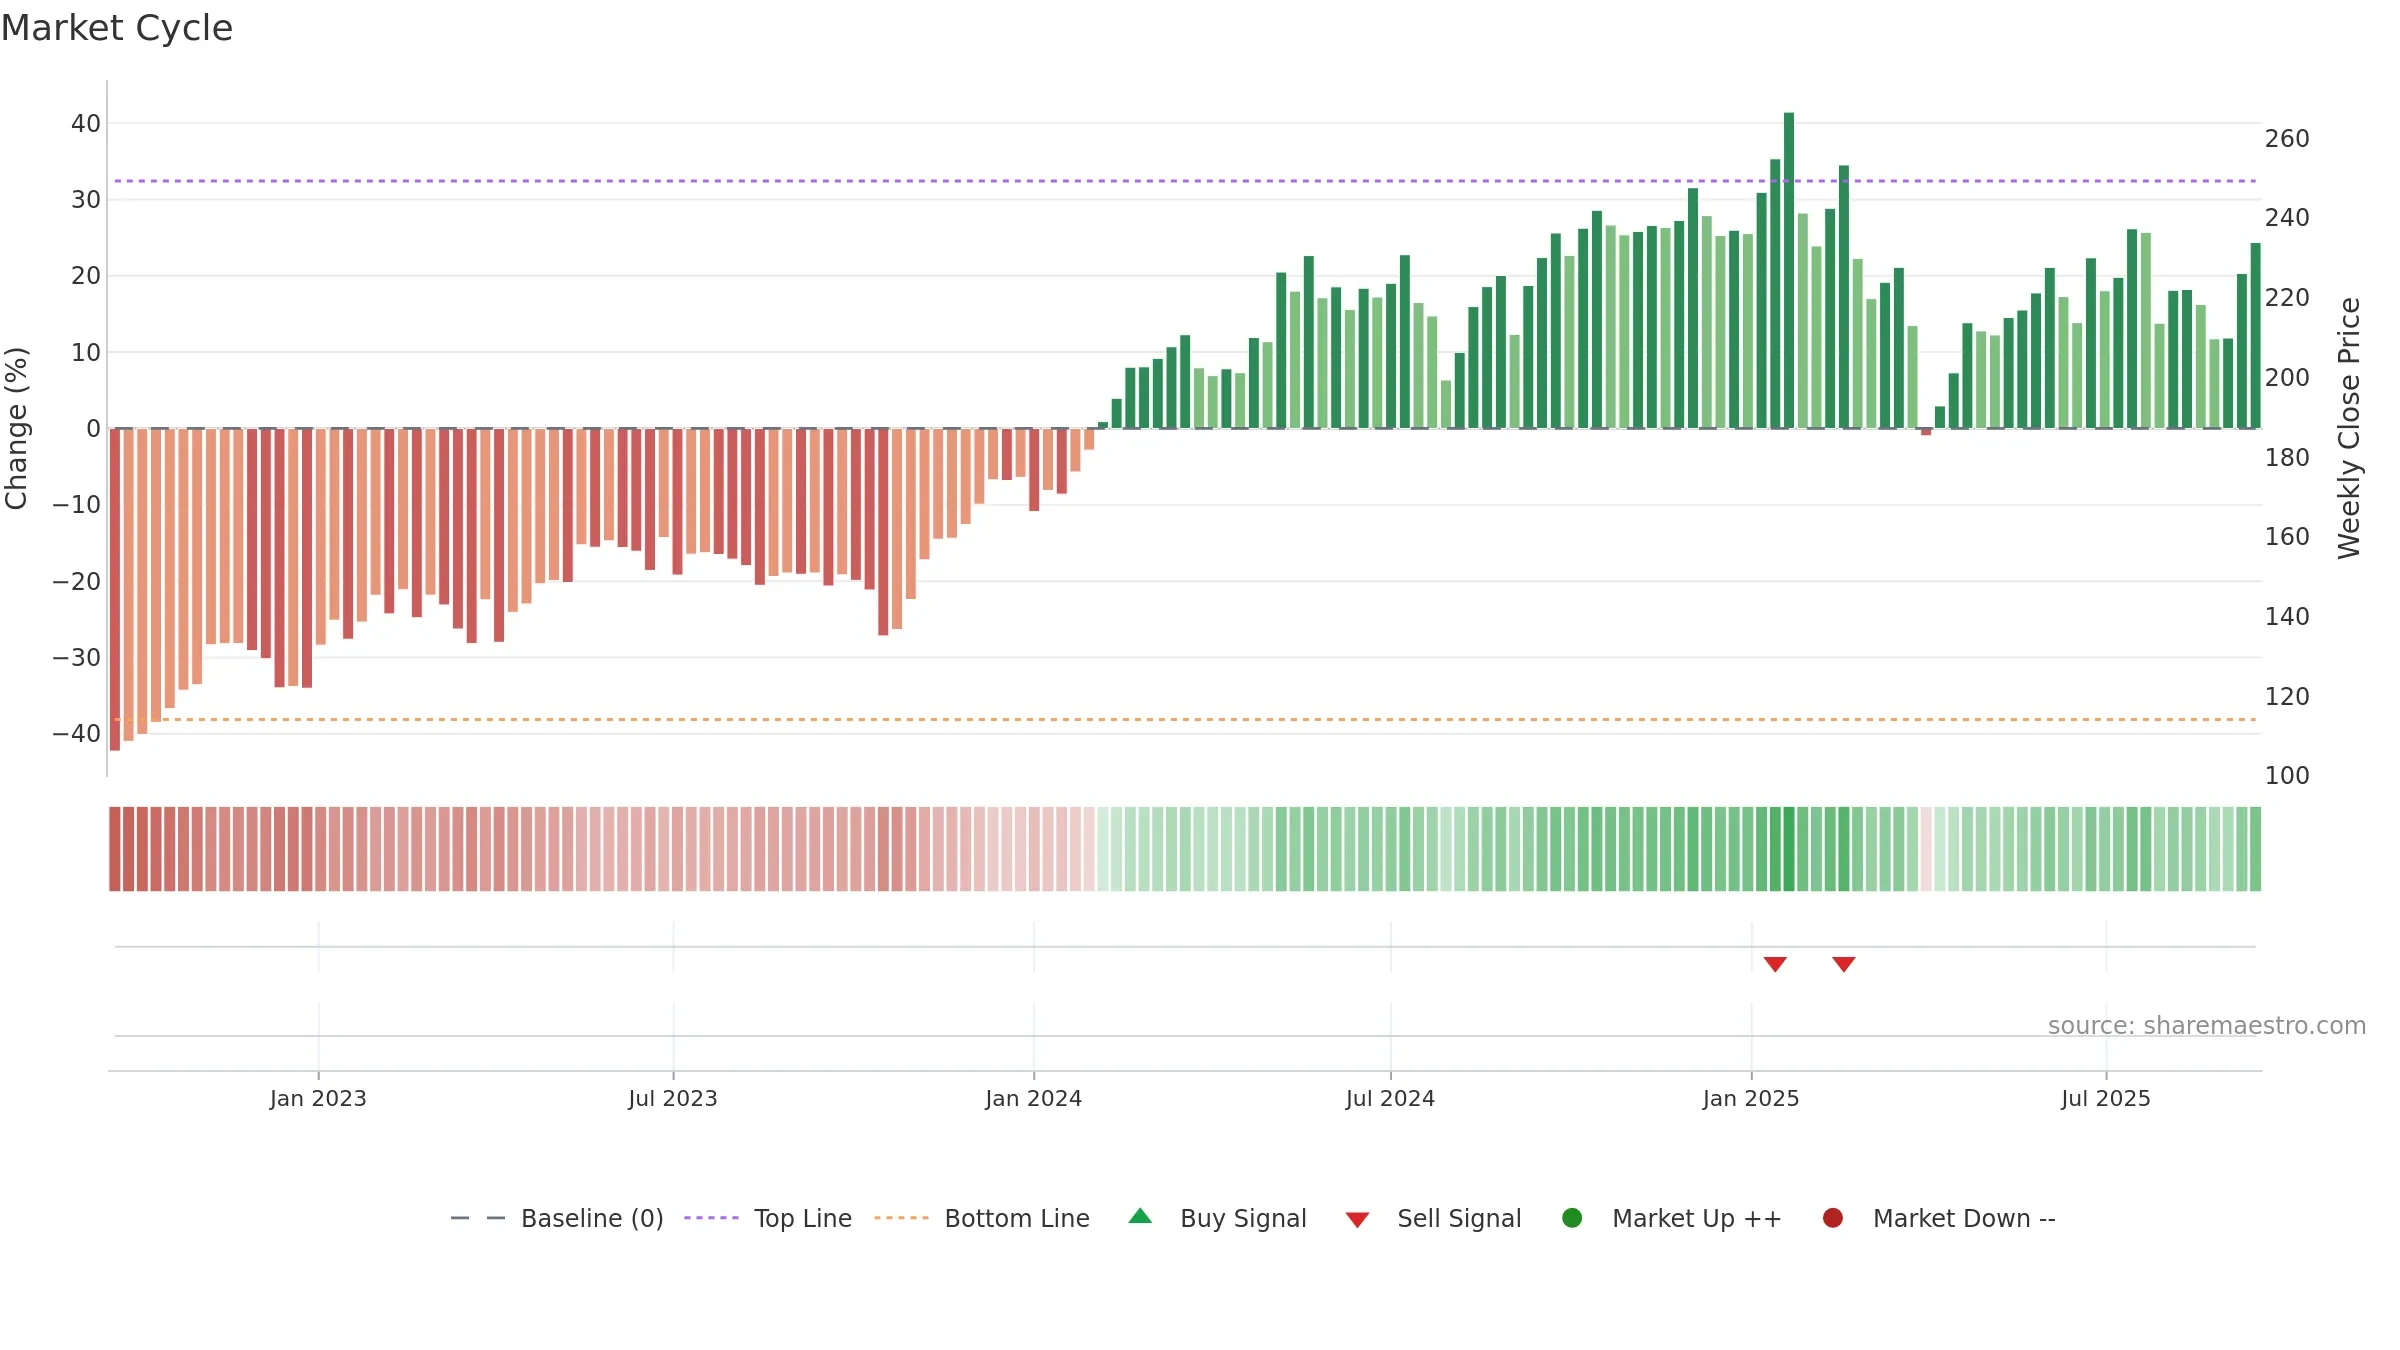The height and width of the screenshot is (1350, 2400).
Task: Click the pink heatmap cell within green section
Action: (1926, 849)
